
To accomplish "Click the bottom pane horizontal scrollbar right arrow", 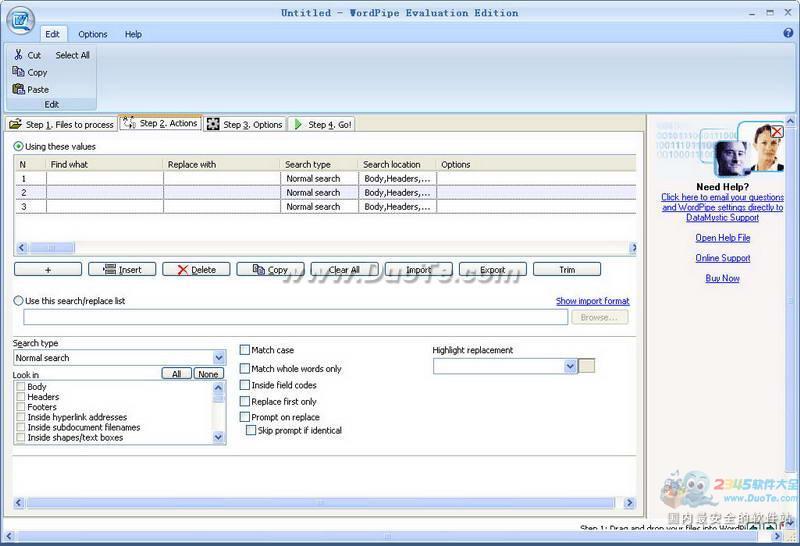I will 629,503.
